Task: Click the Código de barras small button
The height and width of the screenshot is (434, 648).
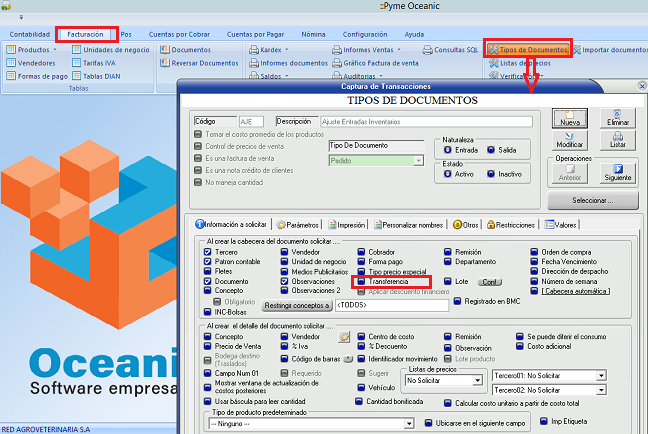Action: click(x=348, y=359)
